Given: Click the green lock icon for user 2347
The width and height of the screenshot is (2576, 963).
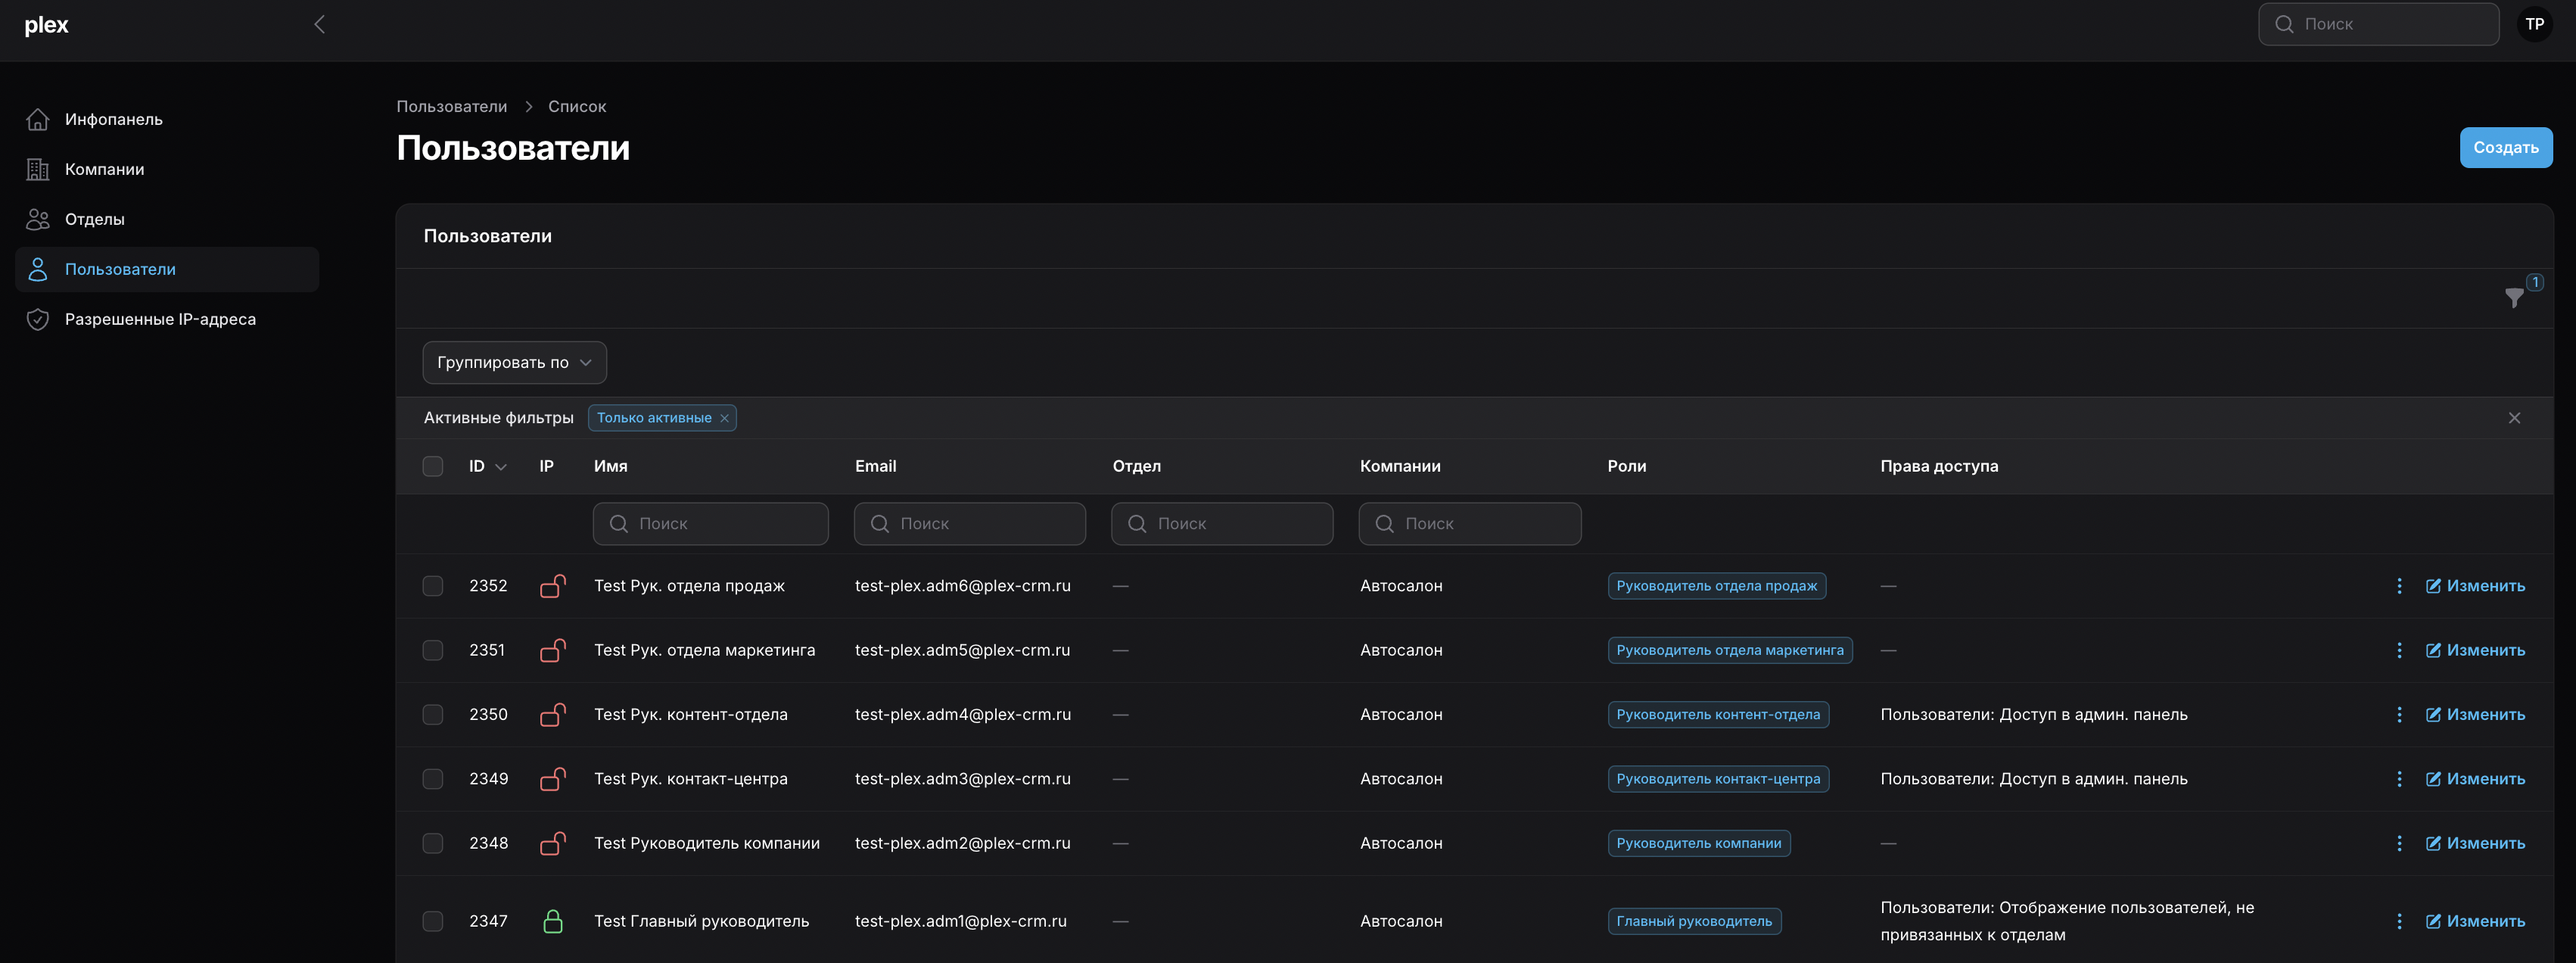Looking at the screenshot, I should [x=552, y=921].
